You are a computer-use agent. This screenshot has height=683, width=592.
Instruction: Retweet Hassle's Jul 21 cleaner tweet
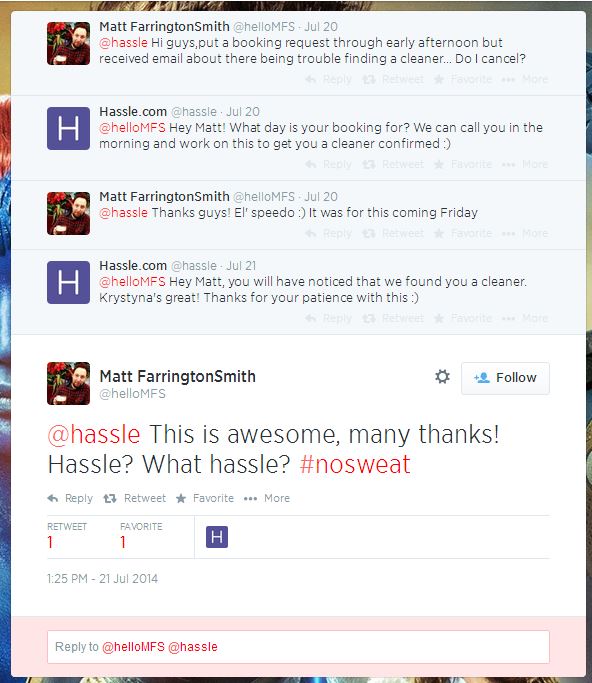[393, 318]
